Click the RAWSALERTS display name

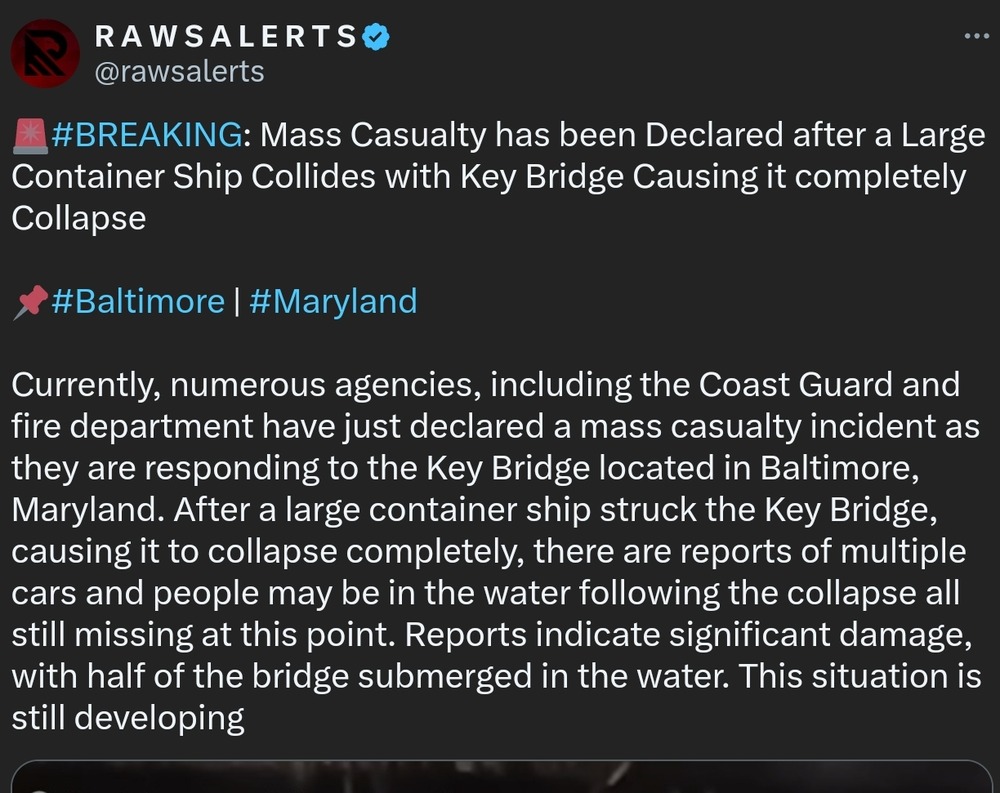pyautogui.click(x=225, y=37)
